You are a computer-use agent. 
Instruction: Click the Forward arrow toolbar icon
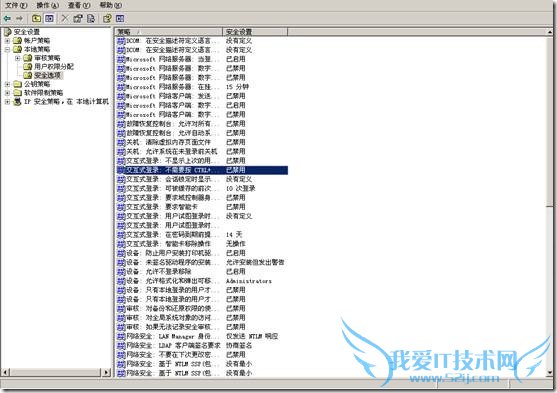coord(20,18)
